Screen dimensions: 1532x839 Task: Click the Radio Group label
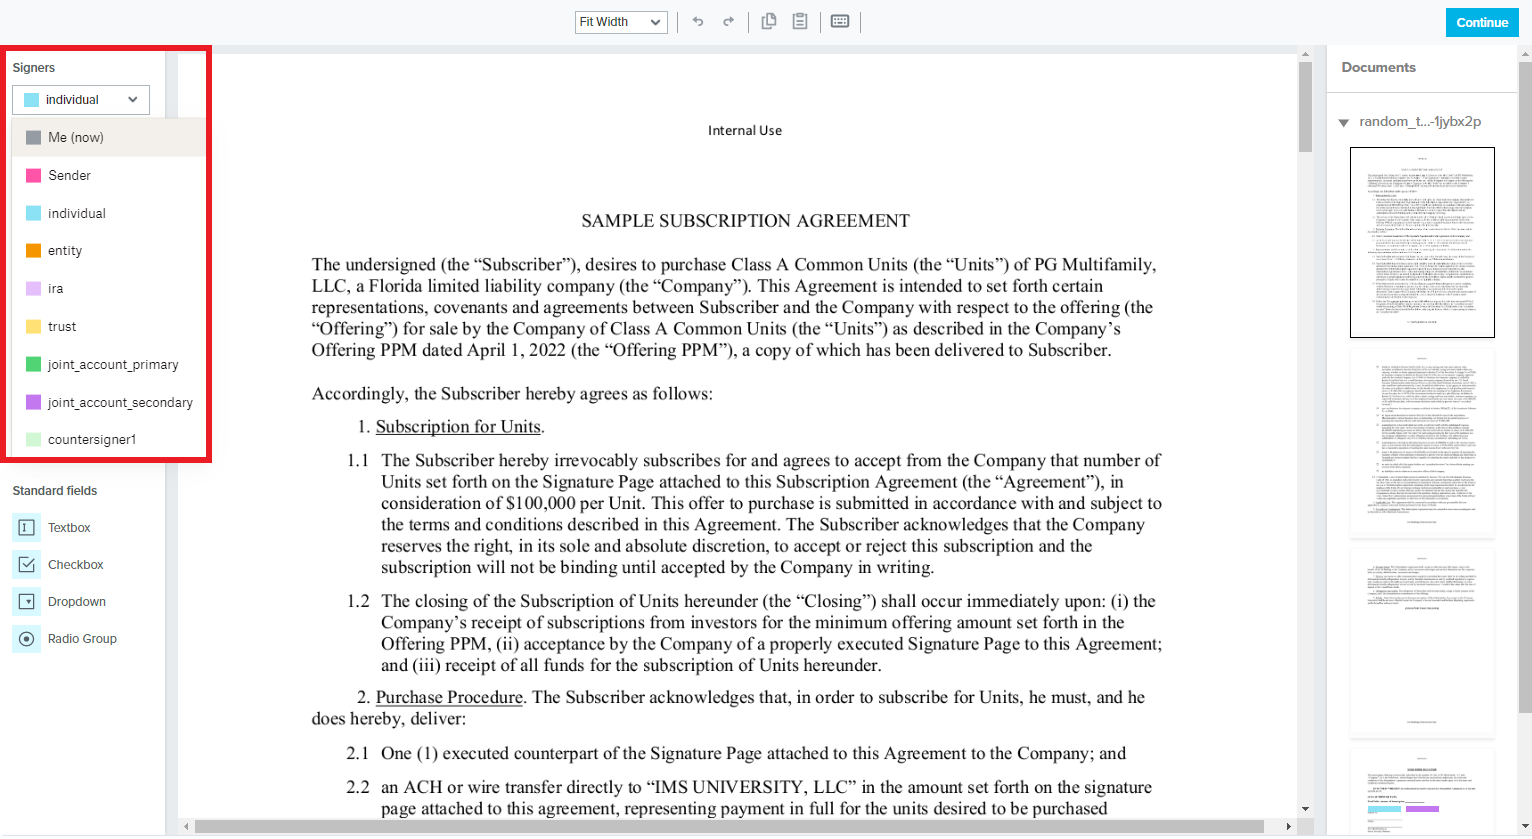(x=82, y=639)
